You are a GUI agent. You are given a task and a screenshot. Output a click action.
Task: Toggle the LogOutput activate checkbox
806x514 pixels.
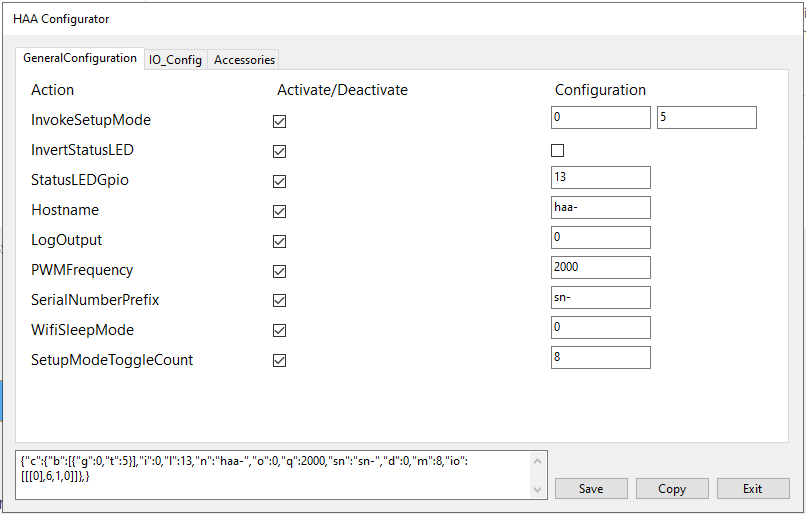[x=280, y=241]
